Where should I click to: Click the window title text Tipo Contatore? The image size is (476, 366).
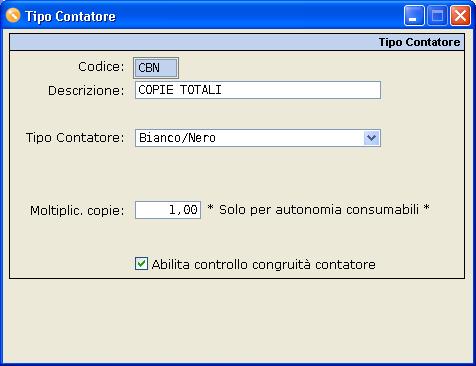point(70,16)
